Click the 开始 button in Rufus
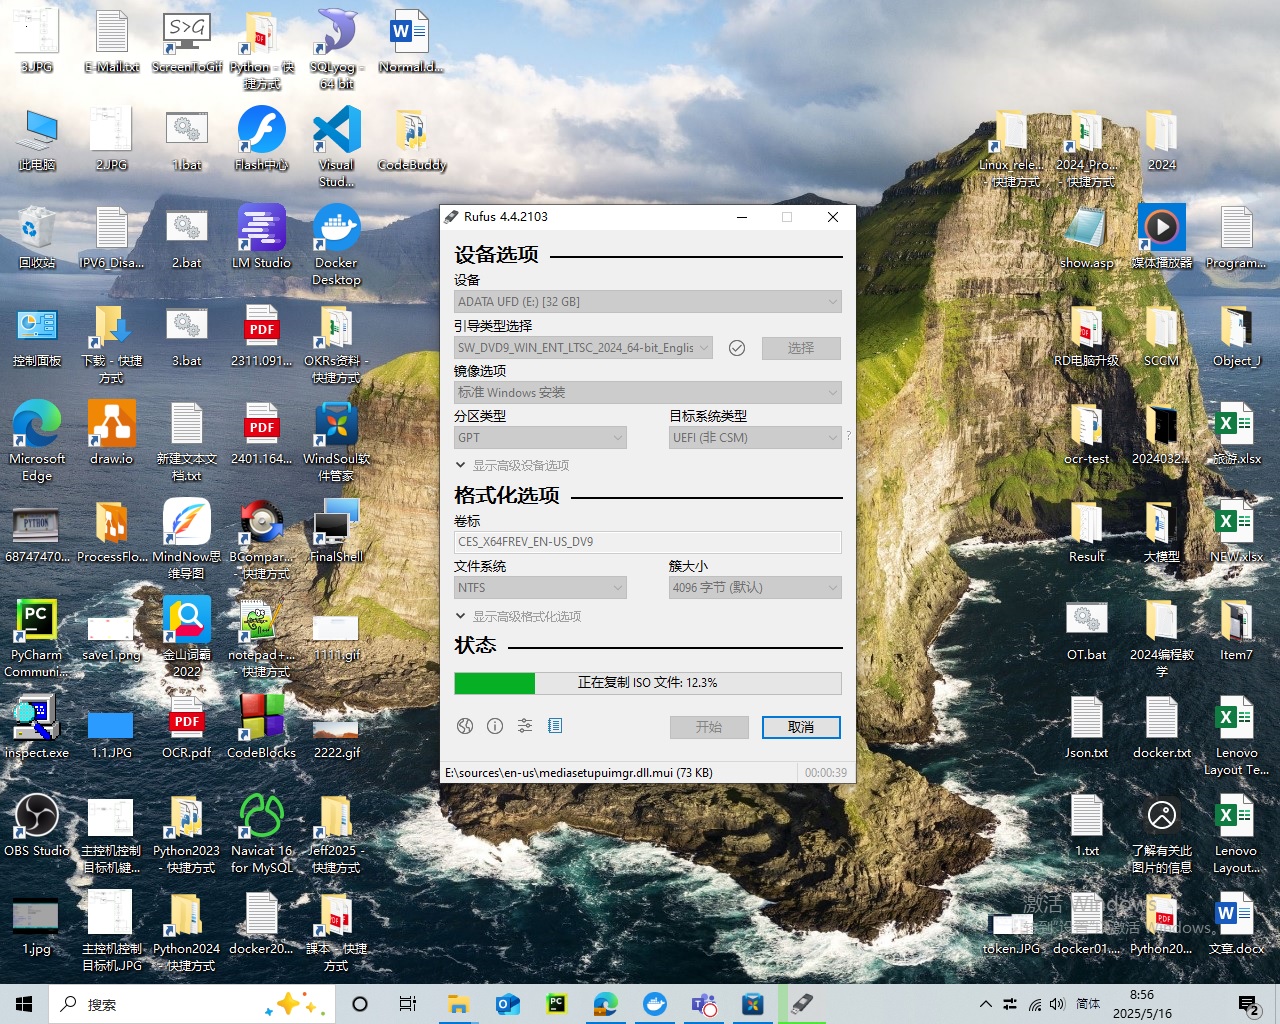This screenshot has height=1024, width=1280. click(x=709, y=727)
